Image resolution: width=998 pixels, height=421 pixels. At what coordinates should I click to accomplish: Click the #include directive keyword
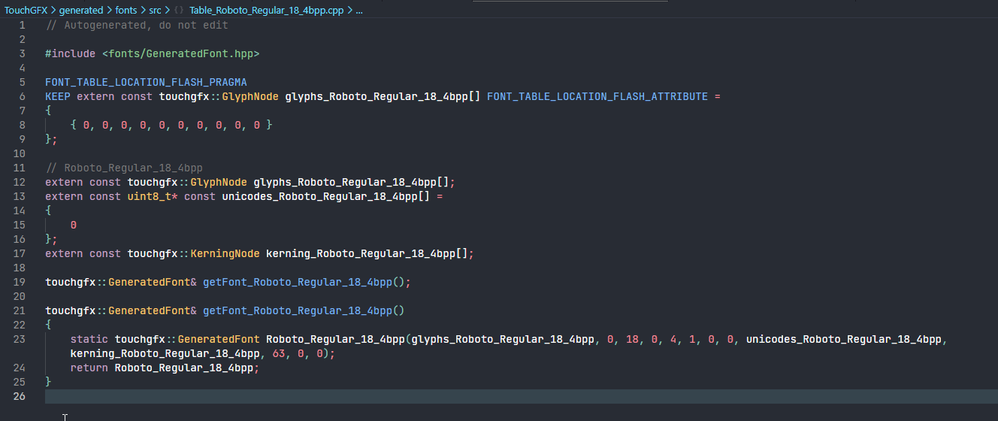coord(70,54)
